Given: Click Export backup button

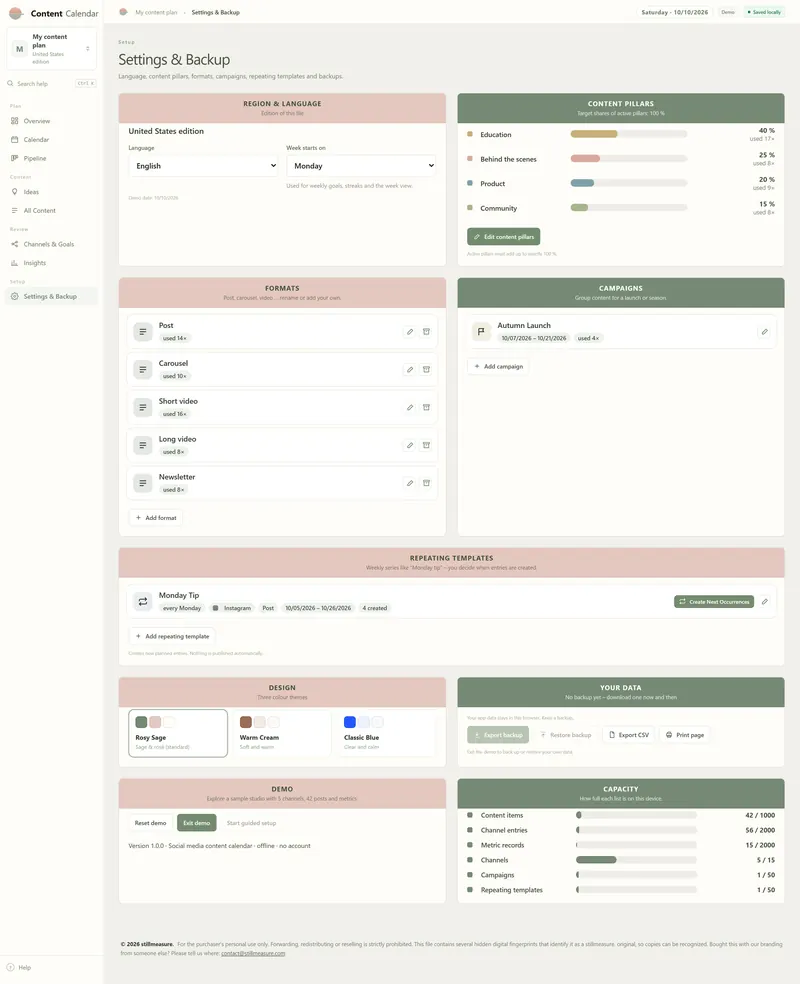Looking at the screenshot, I should pyautogui.click(x=498, y=735).
